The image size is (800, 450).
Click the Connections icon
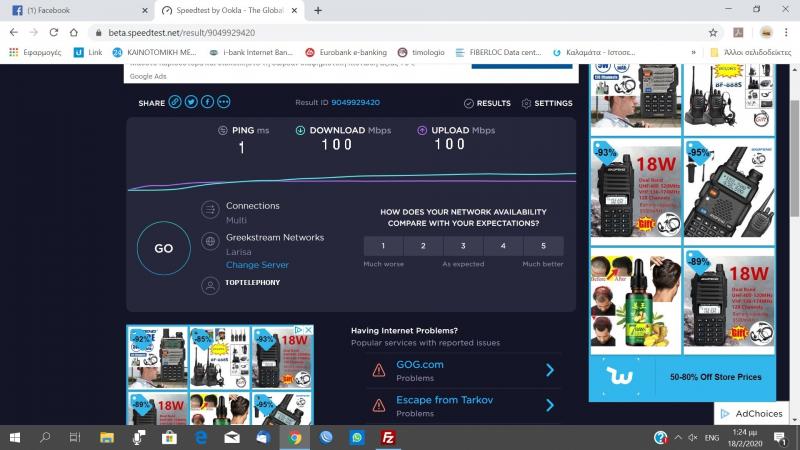210,209
